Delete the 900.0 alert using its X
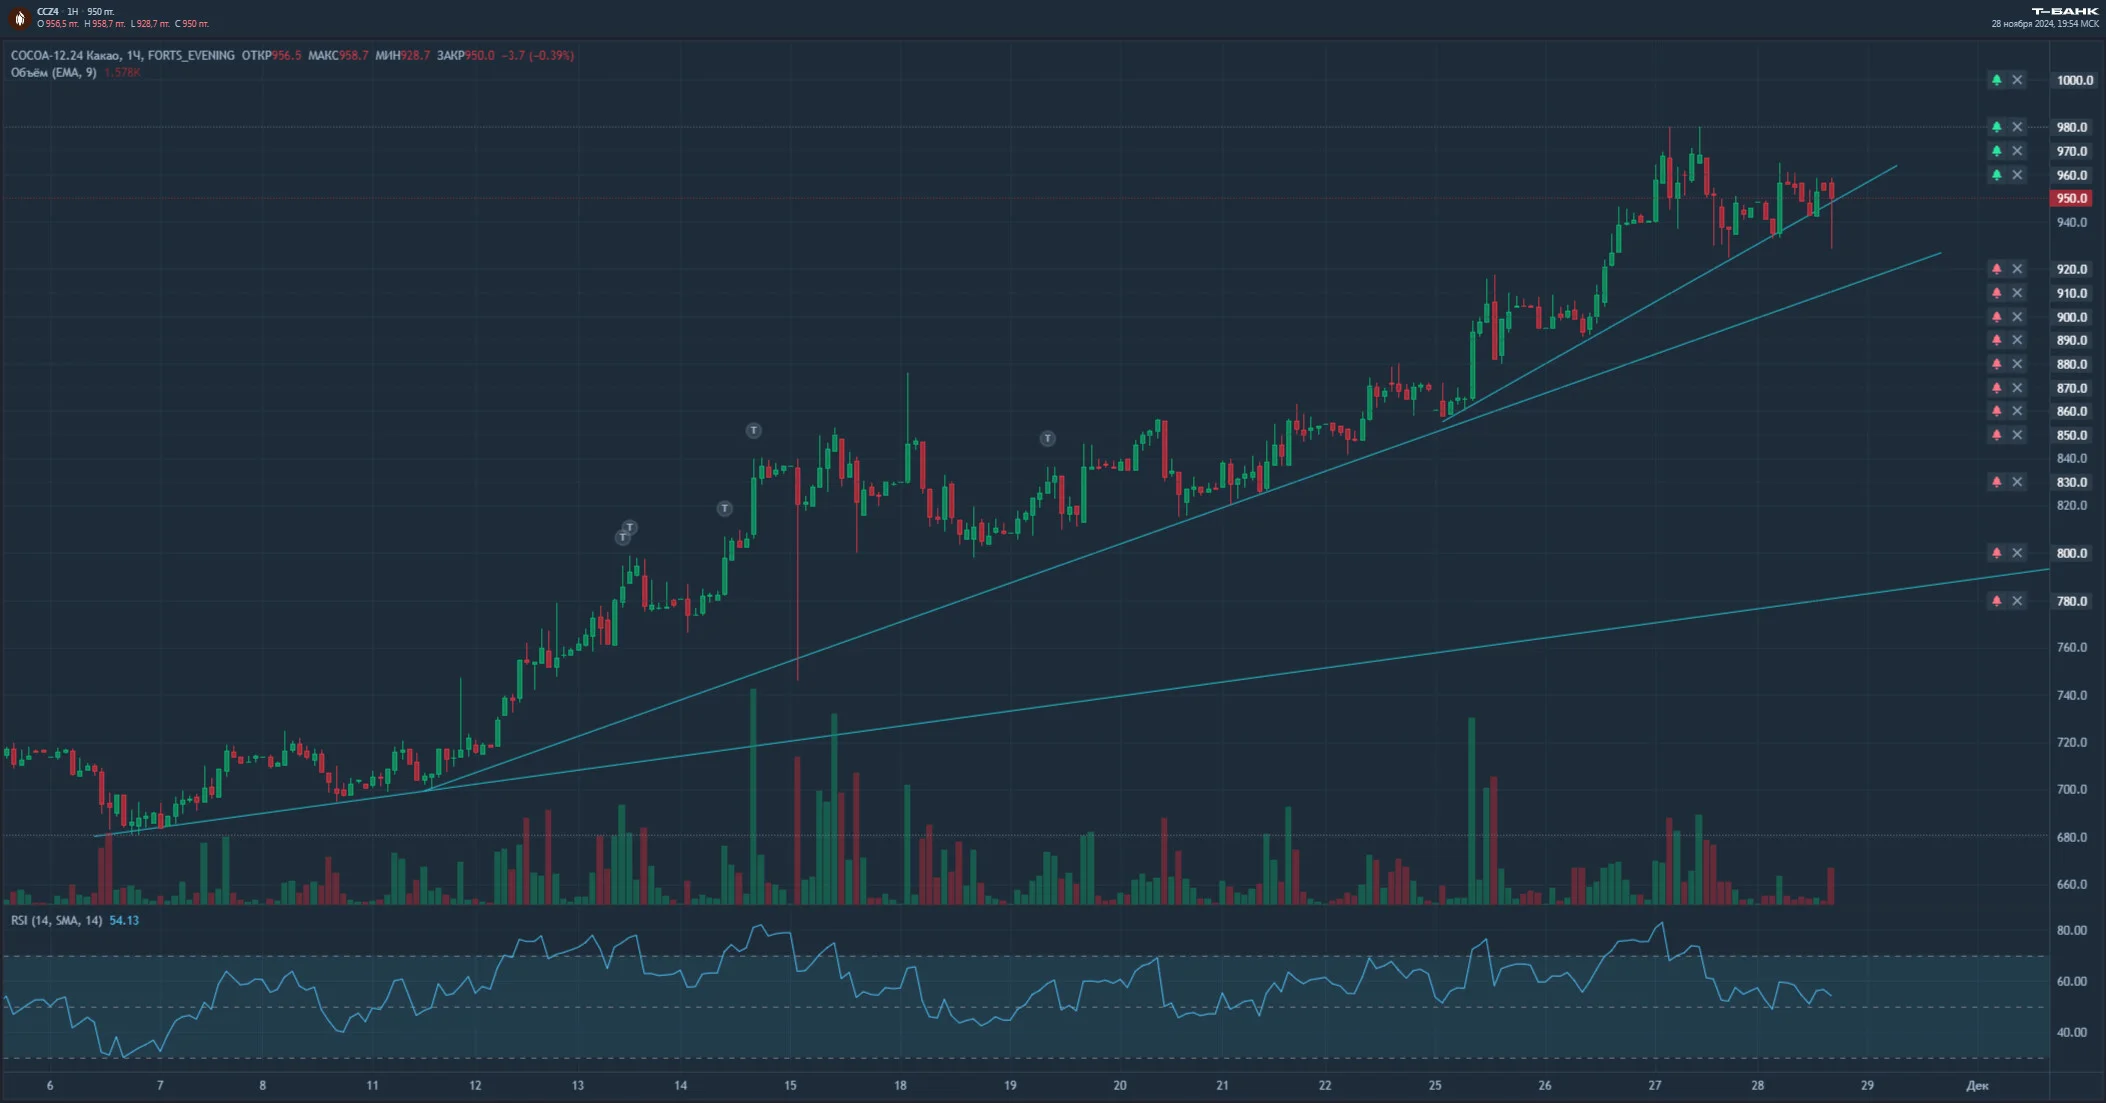This screenshot has width=2106, height=1103. [2017, 317]
